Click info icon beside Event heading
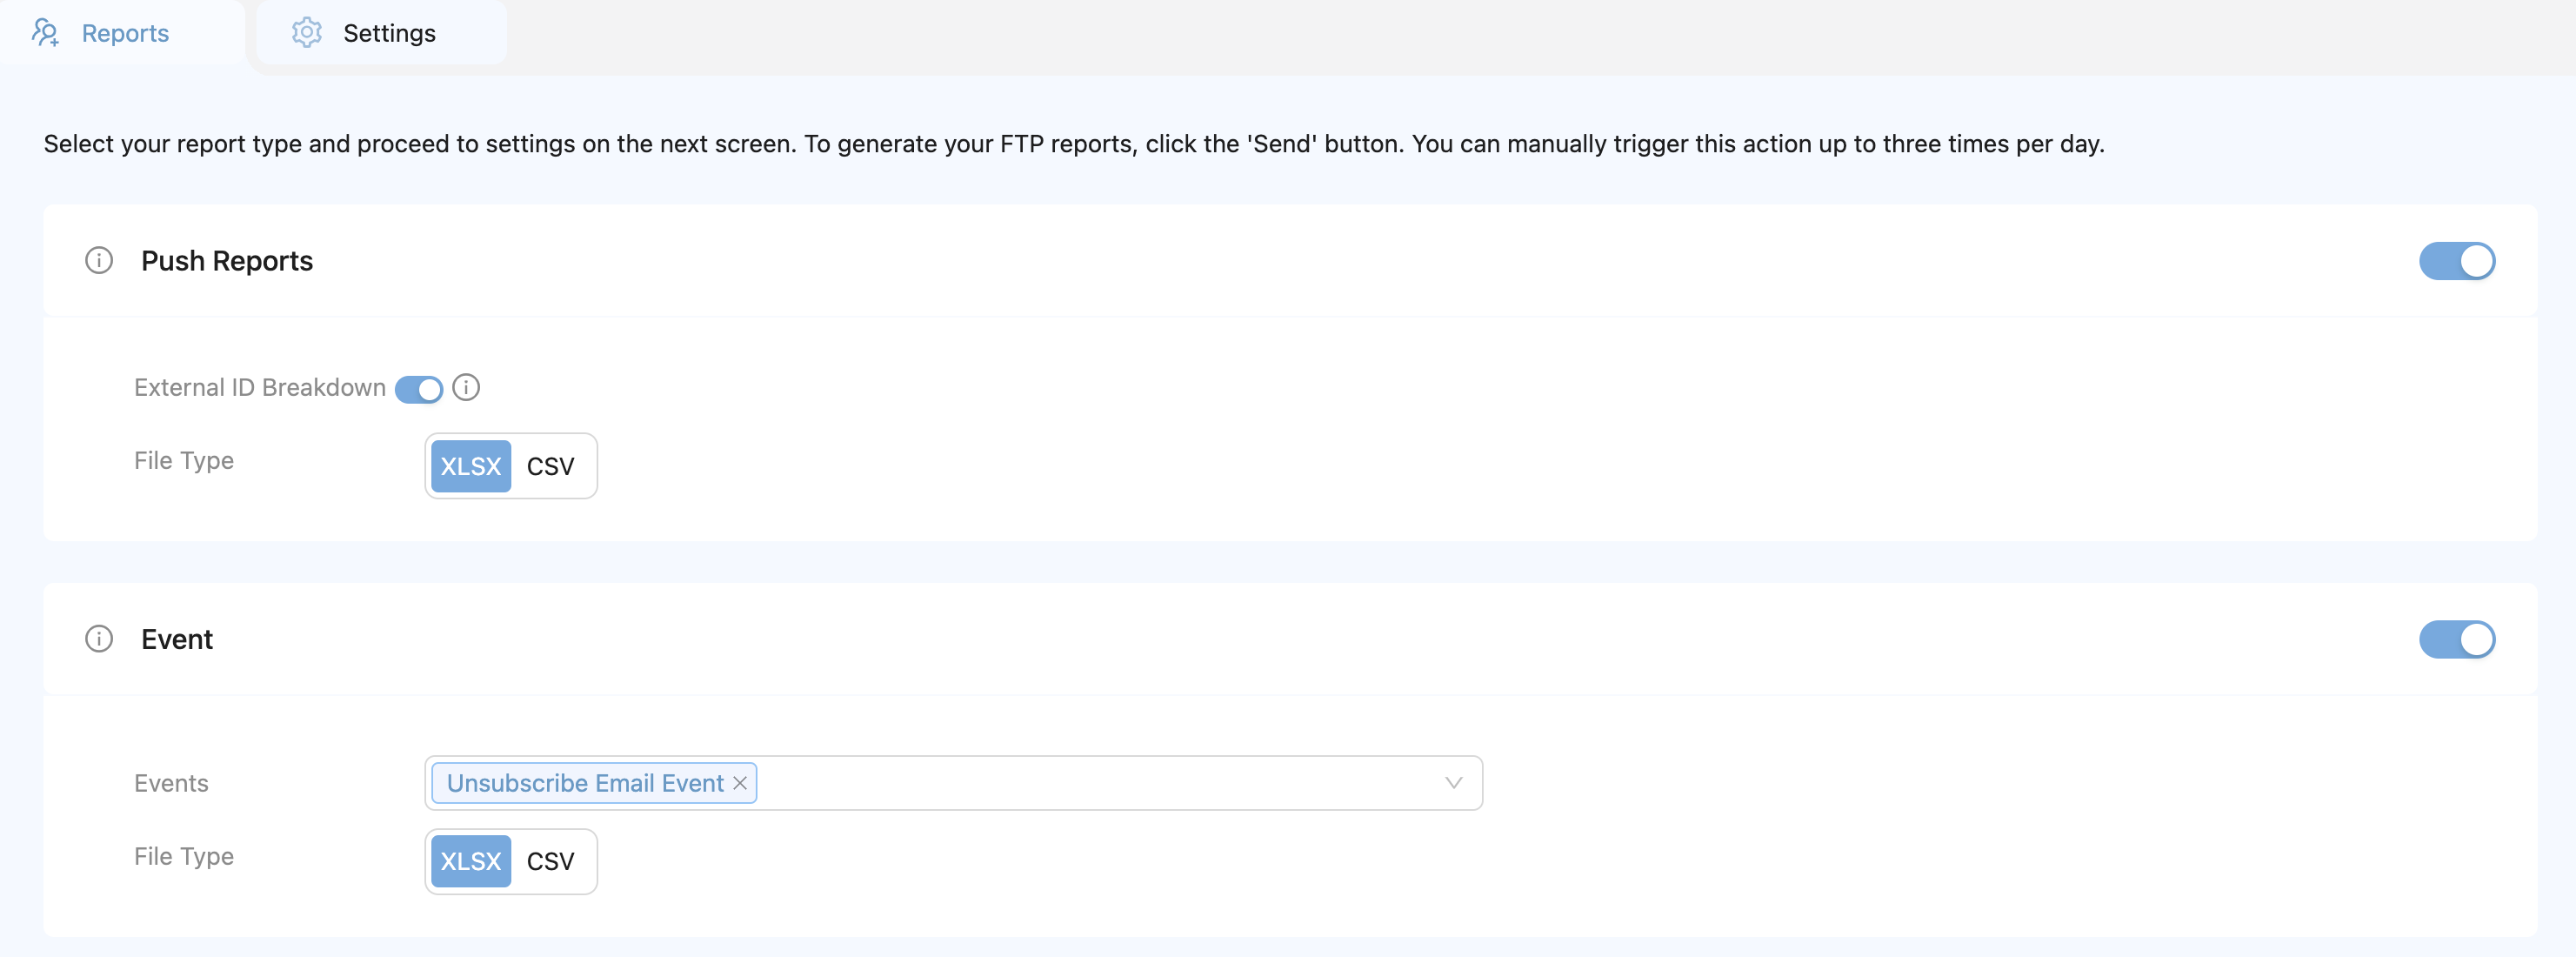Image resolution: width=2576 pixels, height=957 pixels. pos(99,639)
